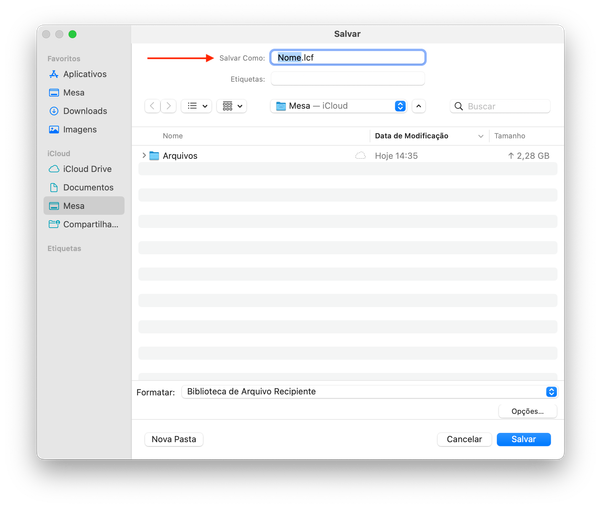Click the Hoje 14:35 modification date
601x508 pixels.
(396, 156)
